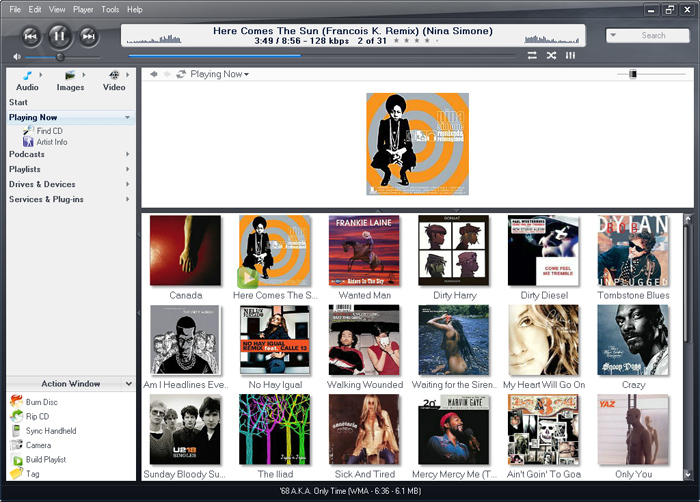Image resolution: width=700 pixels, height=502 pixels.
Task: Toggle shuffle mode icon
Action: [x=551, y=55]
